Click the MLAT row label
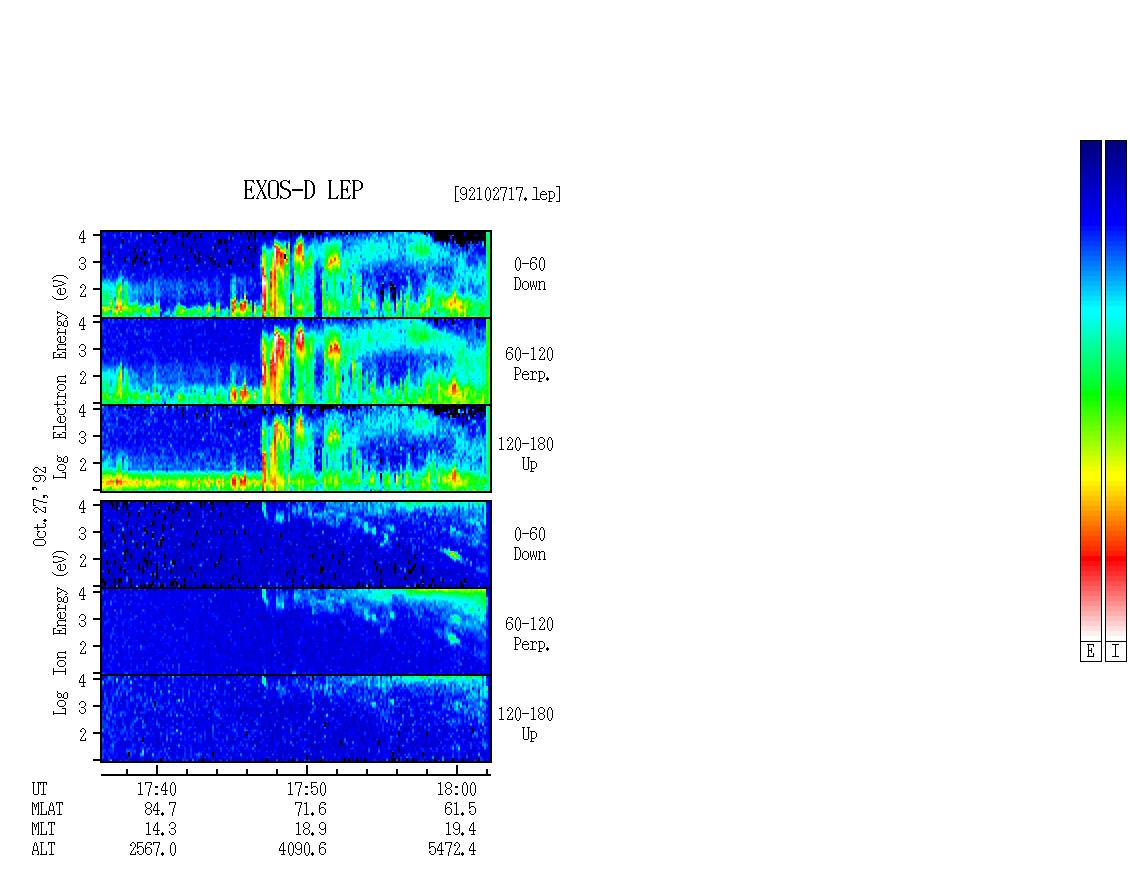This screenshot has height=875, width=1130. [x=47, y=809]
